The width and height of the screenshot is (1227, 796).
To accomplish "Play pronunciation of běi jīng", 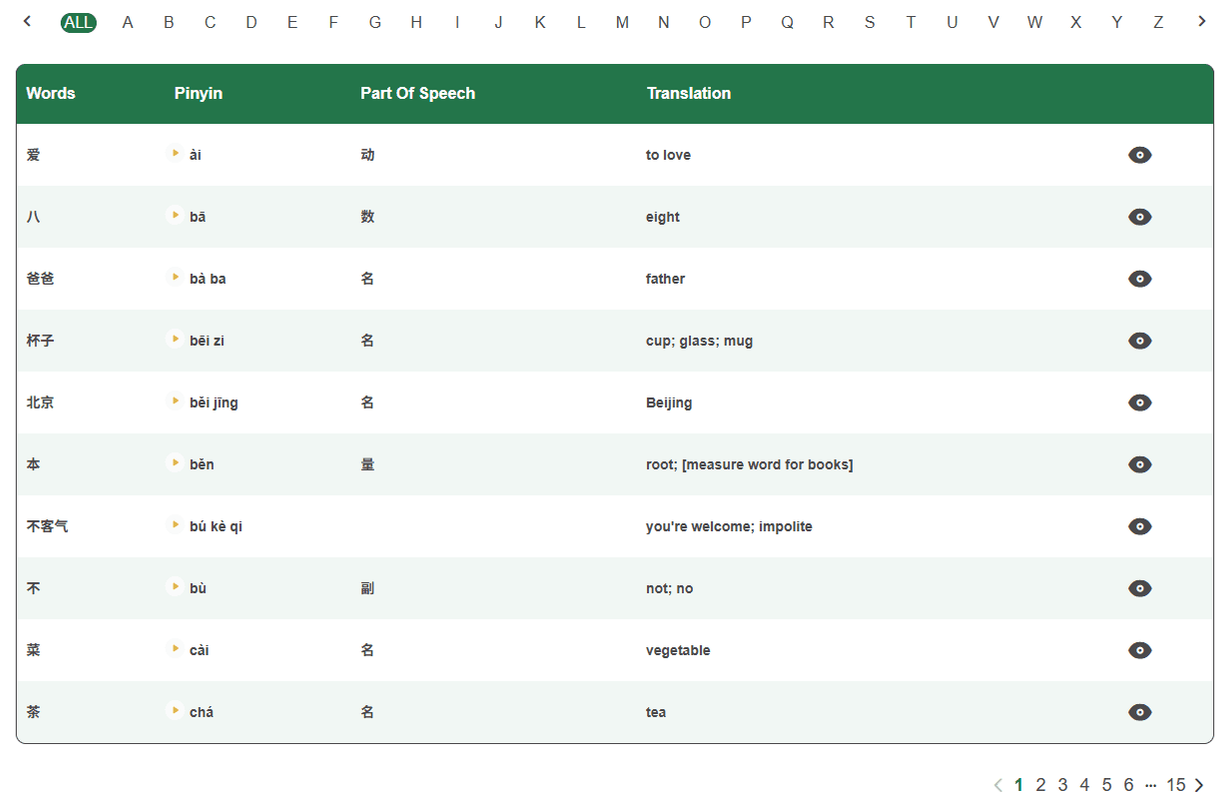I will click(x=176, y=402).
